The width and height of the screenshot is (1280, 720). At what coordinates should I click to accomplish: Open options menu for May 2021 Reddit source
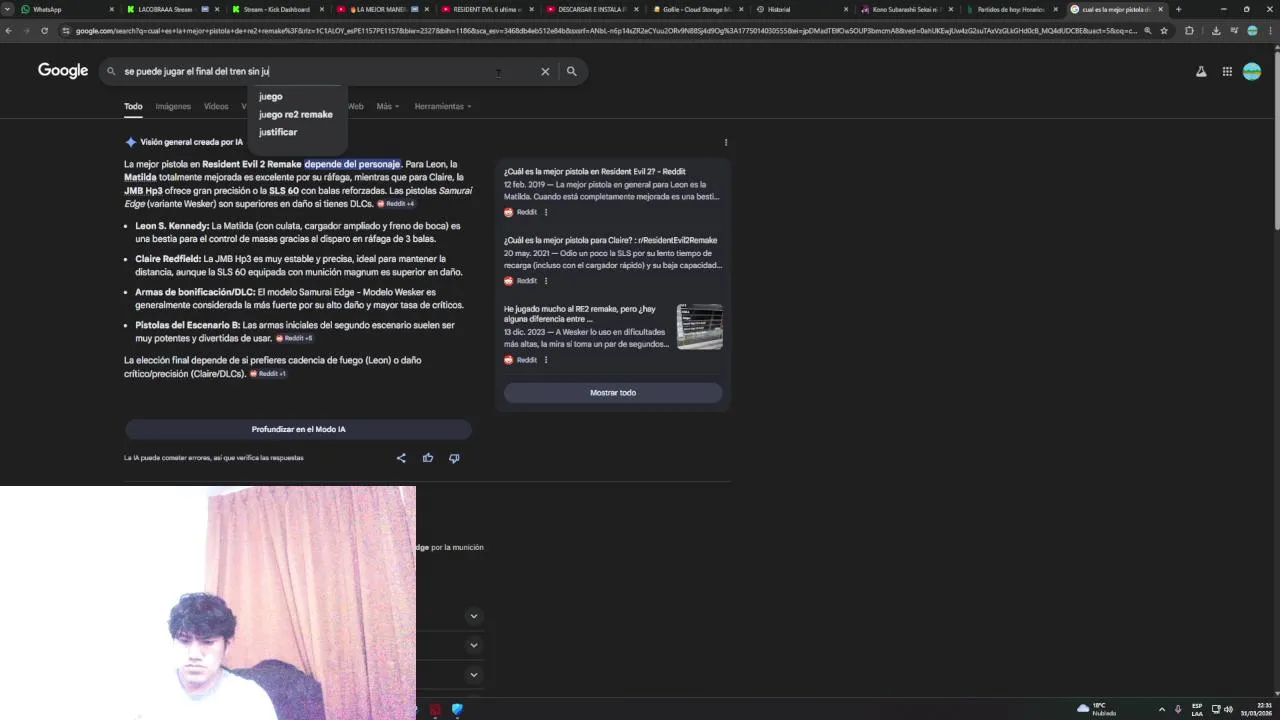coord(545,281)
